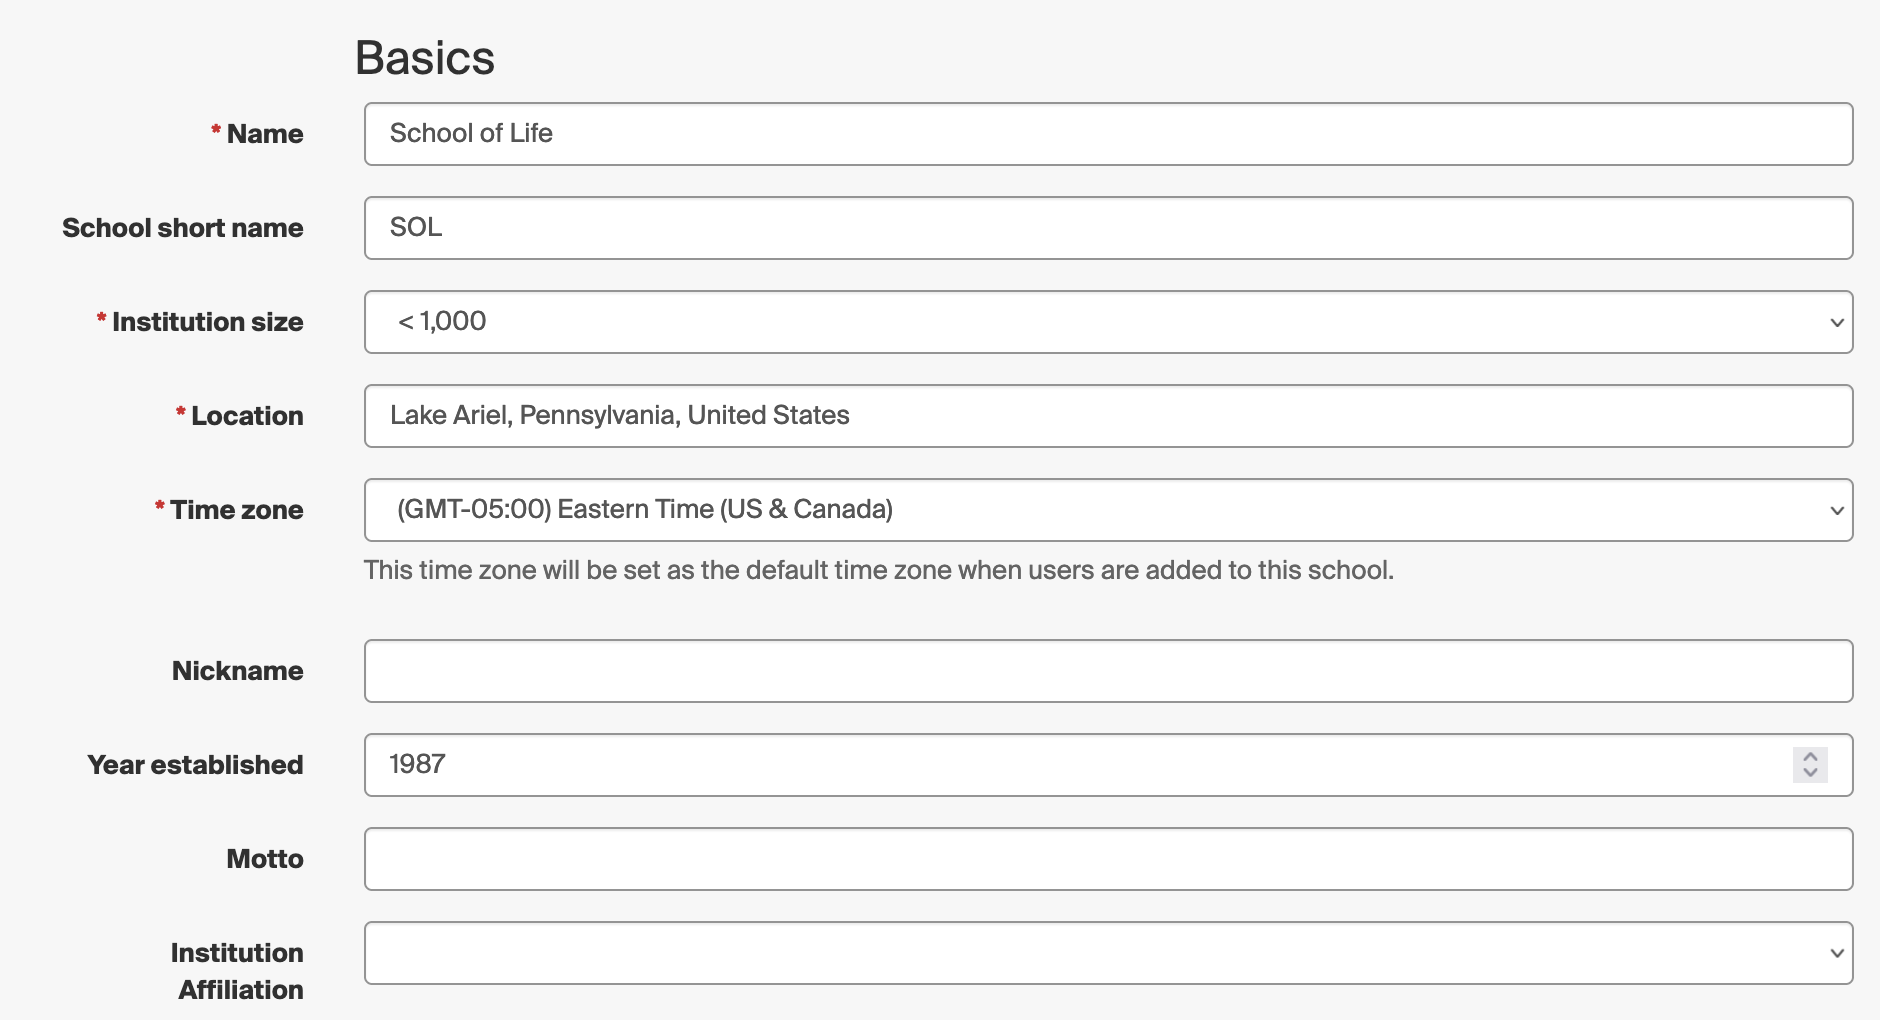1880x1020 pixels.
Task: Click the School short name field
Action: click(x=1108, y=228)
